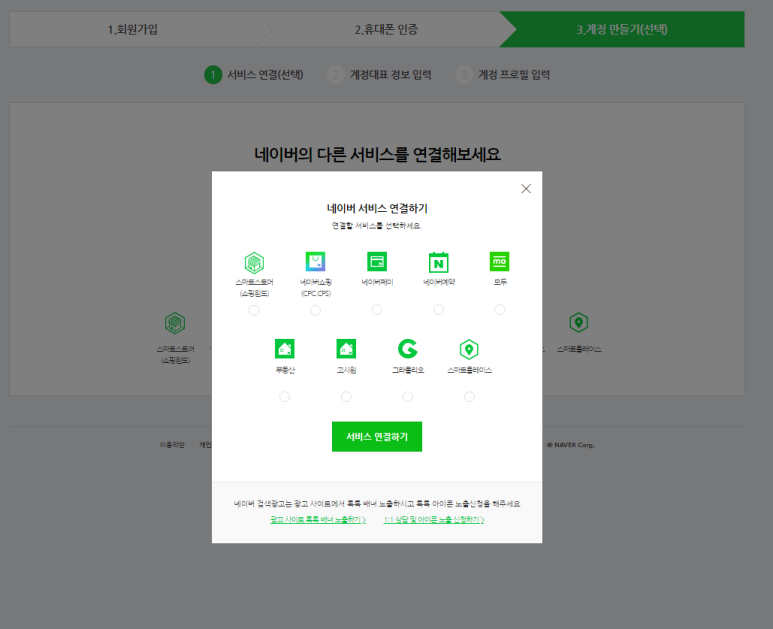773x629 pixels.
Task: Close the 네이버 서비스 연결하기 dialog
Action: pos(526,189)
